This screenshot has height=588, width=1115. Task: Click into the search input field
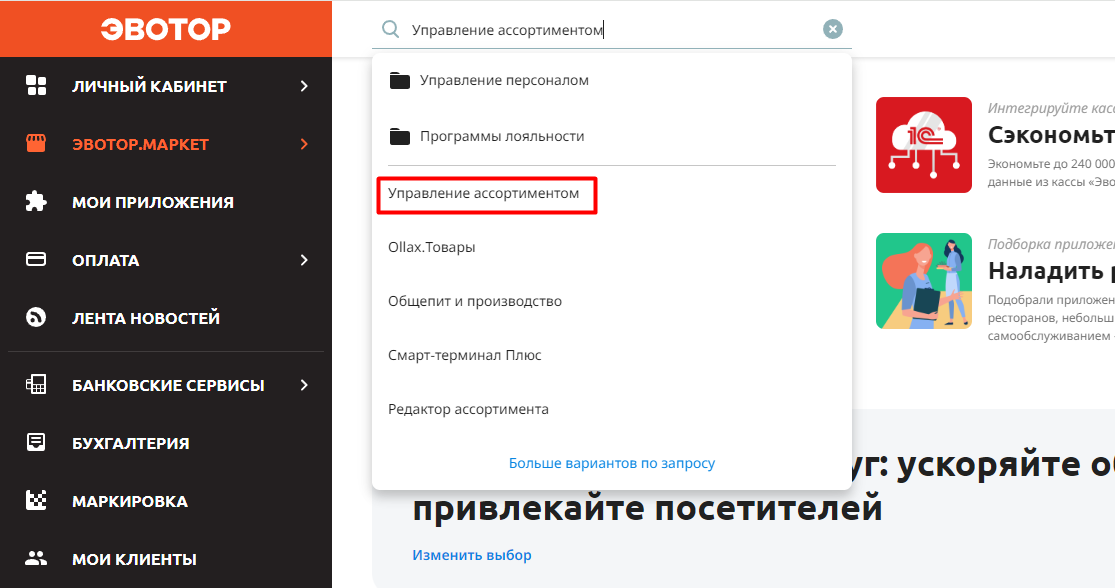[x=612, y=30]
